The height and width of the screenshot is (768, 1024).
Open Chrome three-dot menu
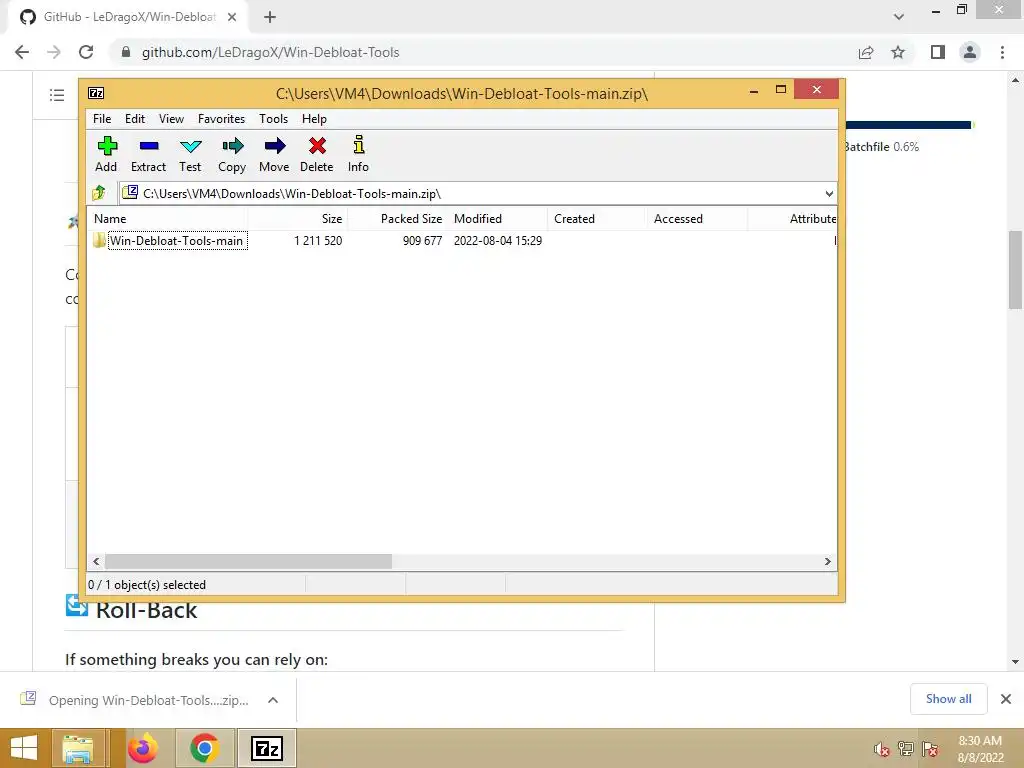tap(1002, 52)
